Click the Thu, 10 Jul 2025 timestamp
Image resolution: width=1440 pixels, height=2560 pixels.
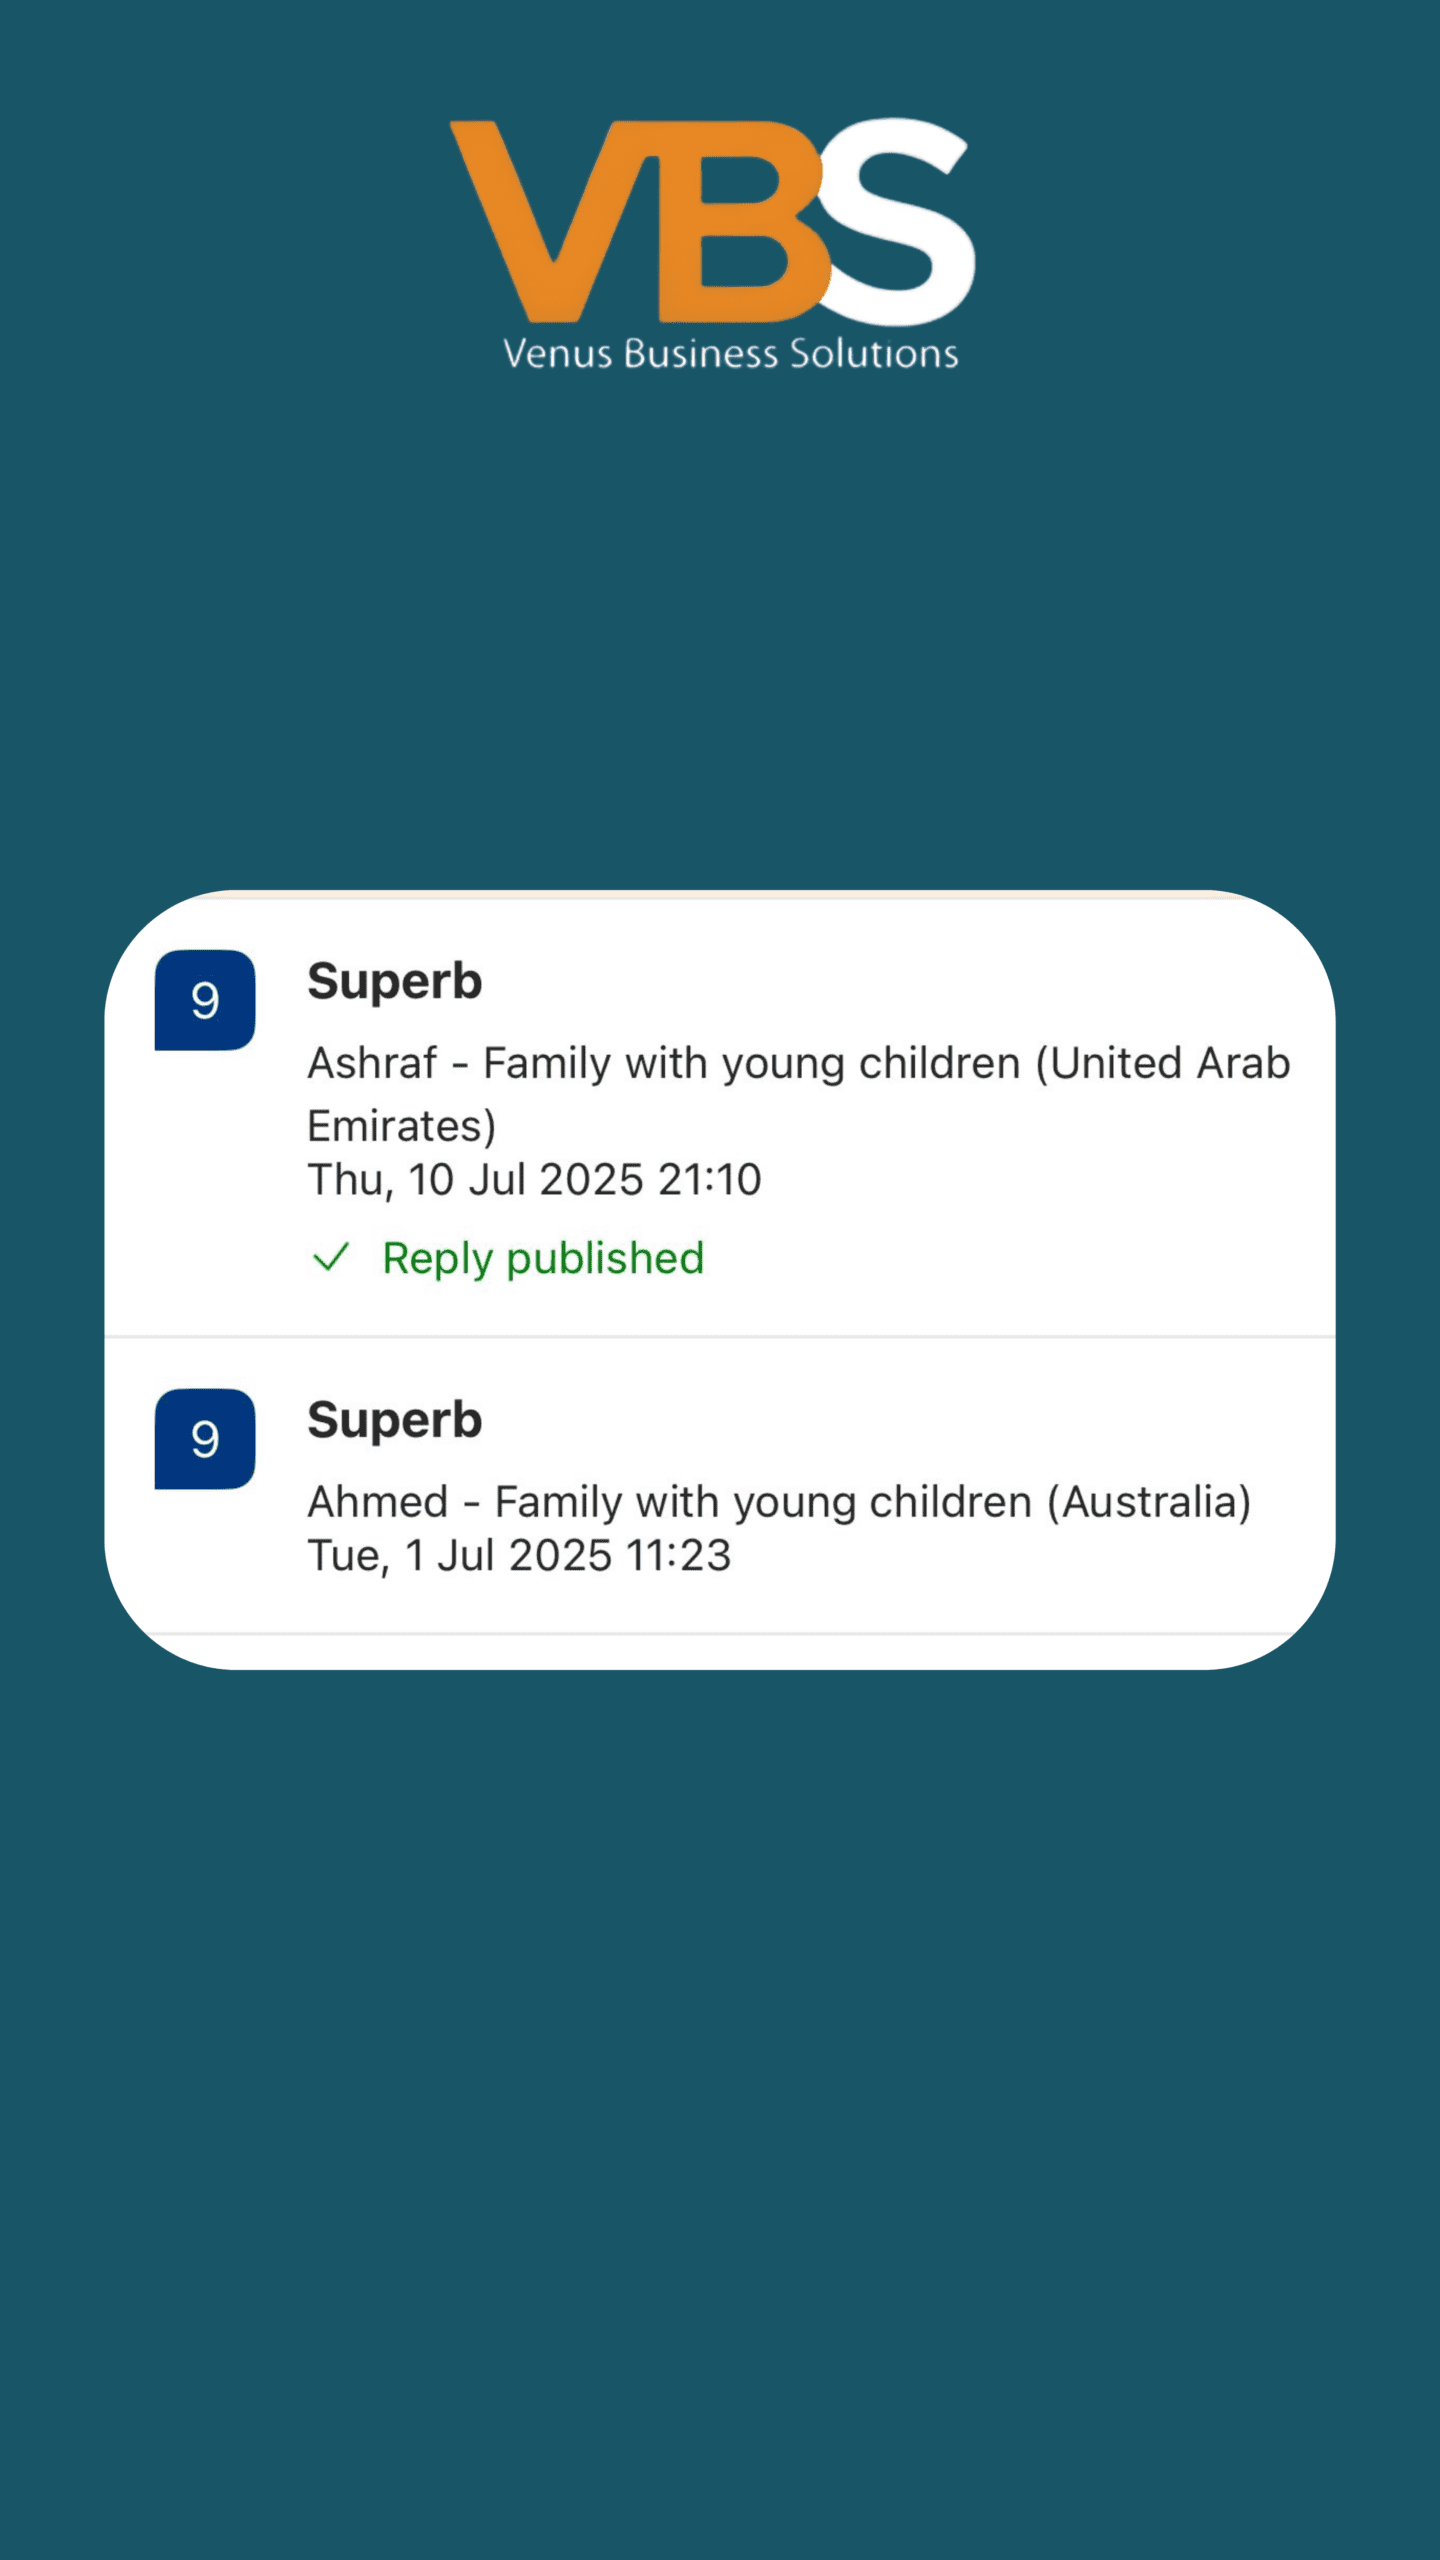534,1180
